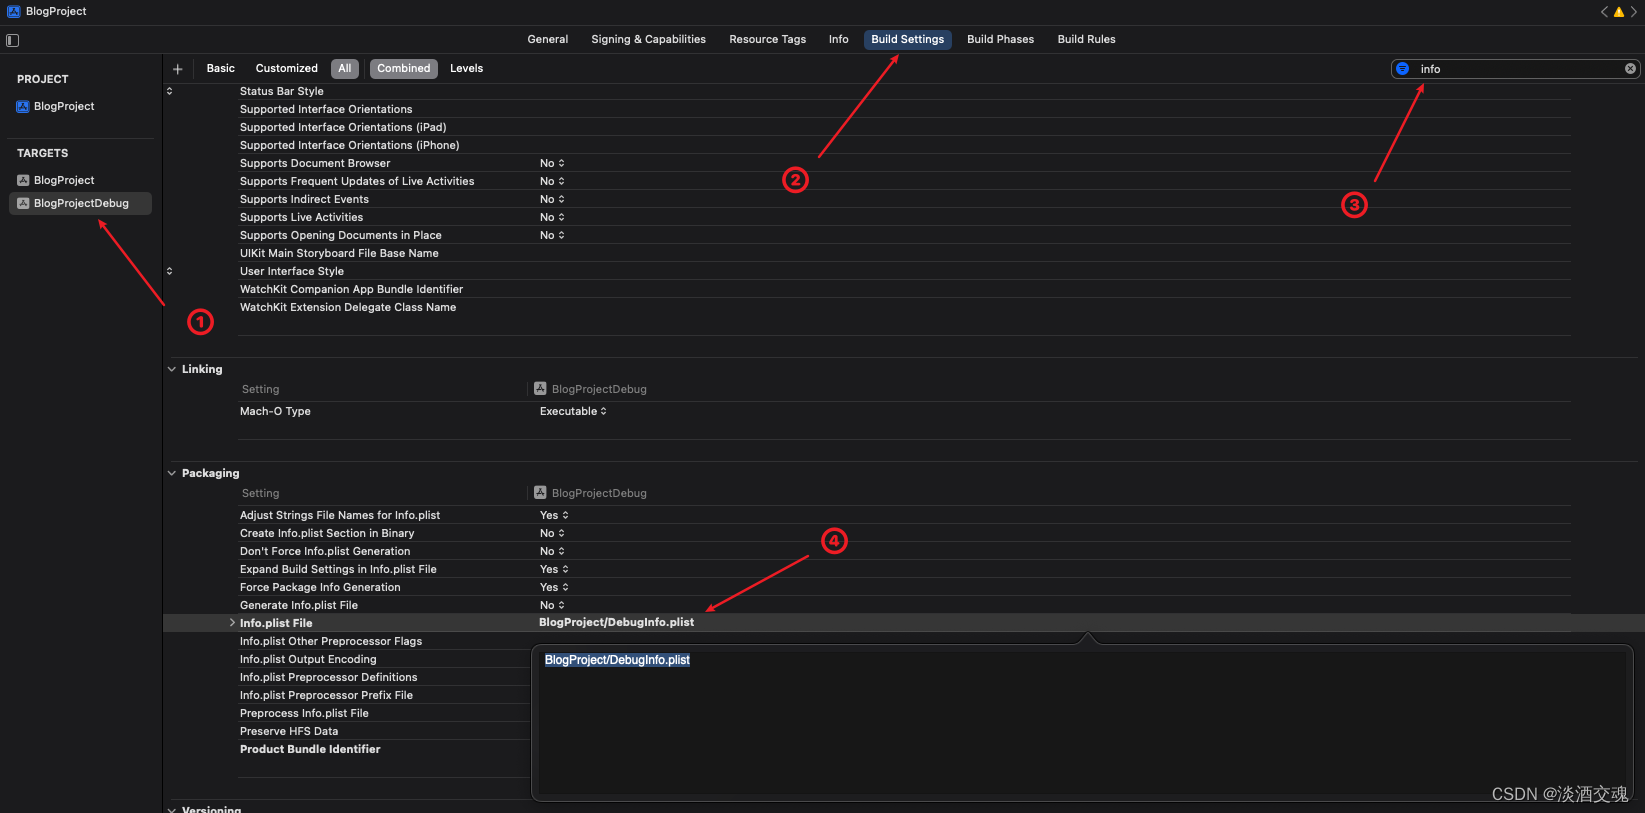
Task: Open Signing & Capabilities tab
Action: 648,39
